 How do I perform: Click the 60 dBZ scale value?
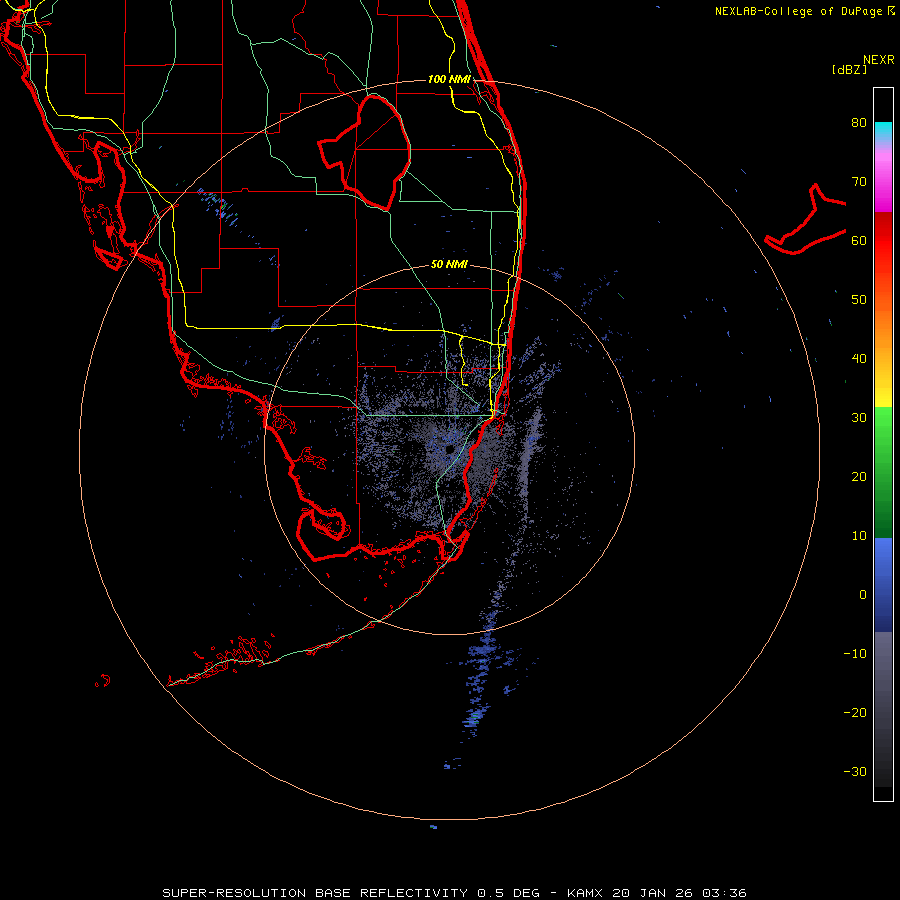[x=859, y=240]
